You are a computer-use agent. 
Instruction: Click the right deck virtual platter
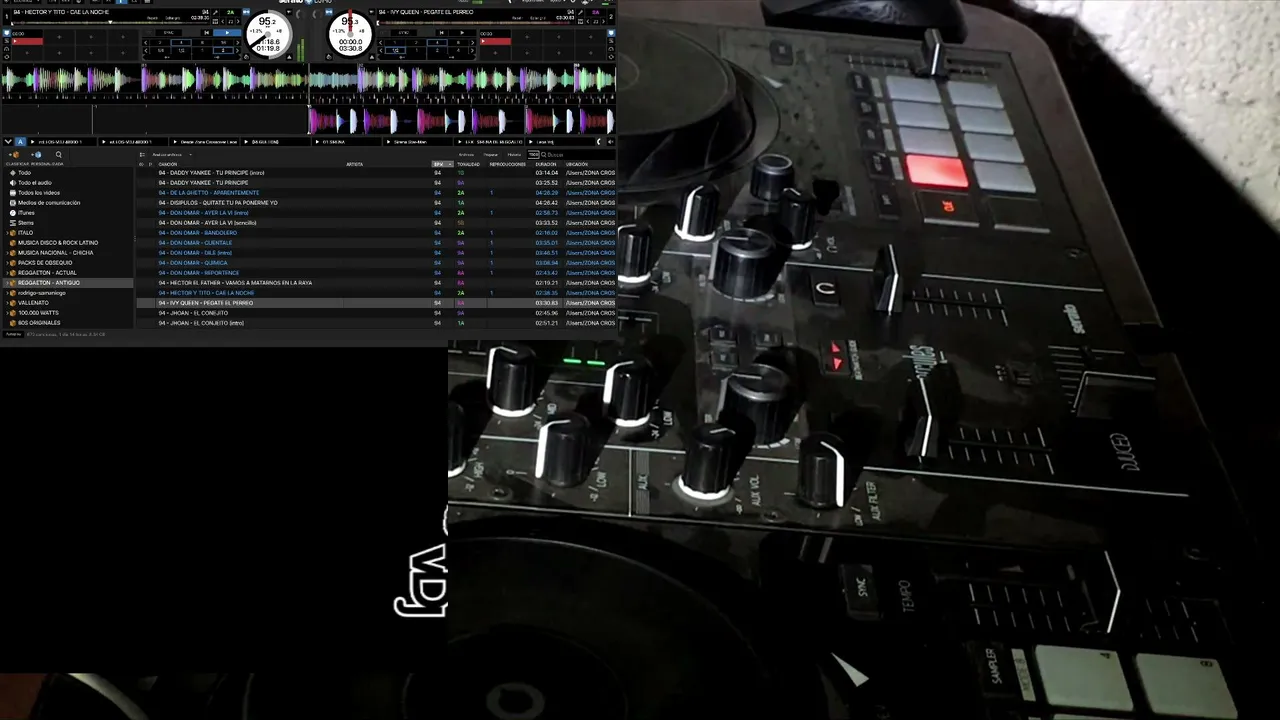(x=350, y=36)
